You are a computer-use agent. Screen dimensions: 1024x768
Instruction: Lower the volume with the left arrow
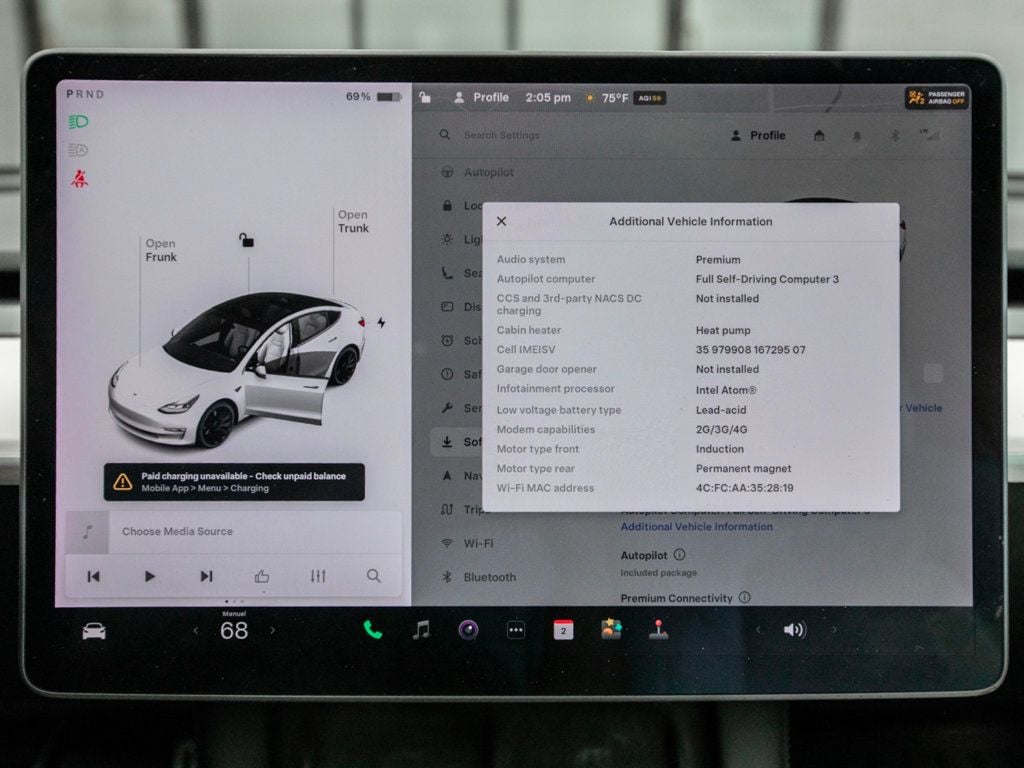[x=758, y=630]
